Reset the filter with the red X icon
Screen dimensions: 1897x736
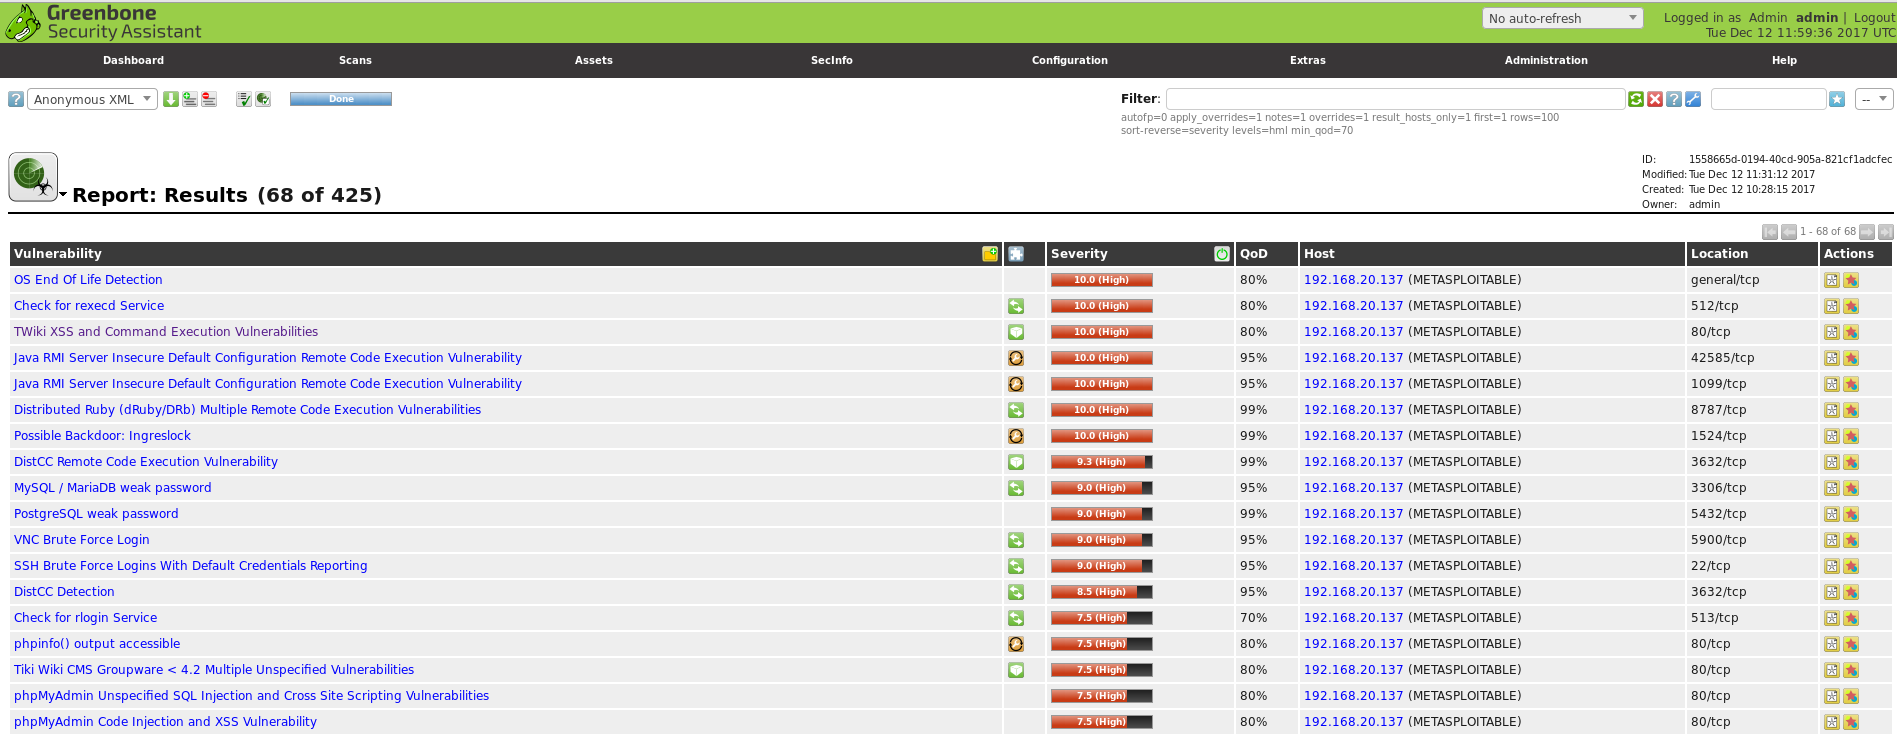(x=1655, y=99)
